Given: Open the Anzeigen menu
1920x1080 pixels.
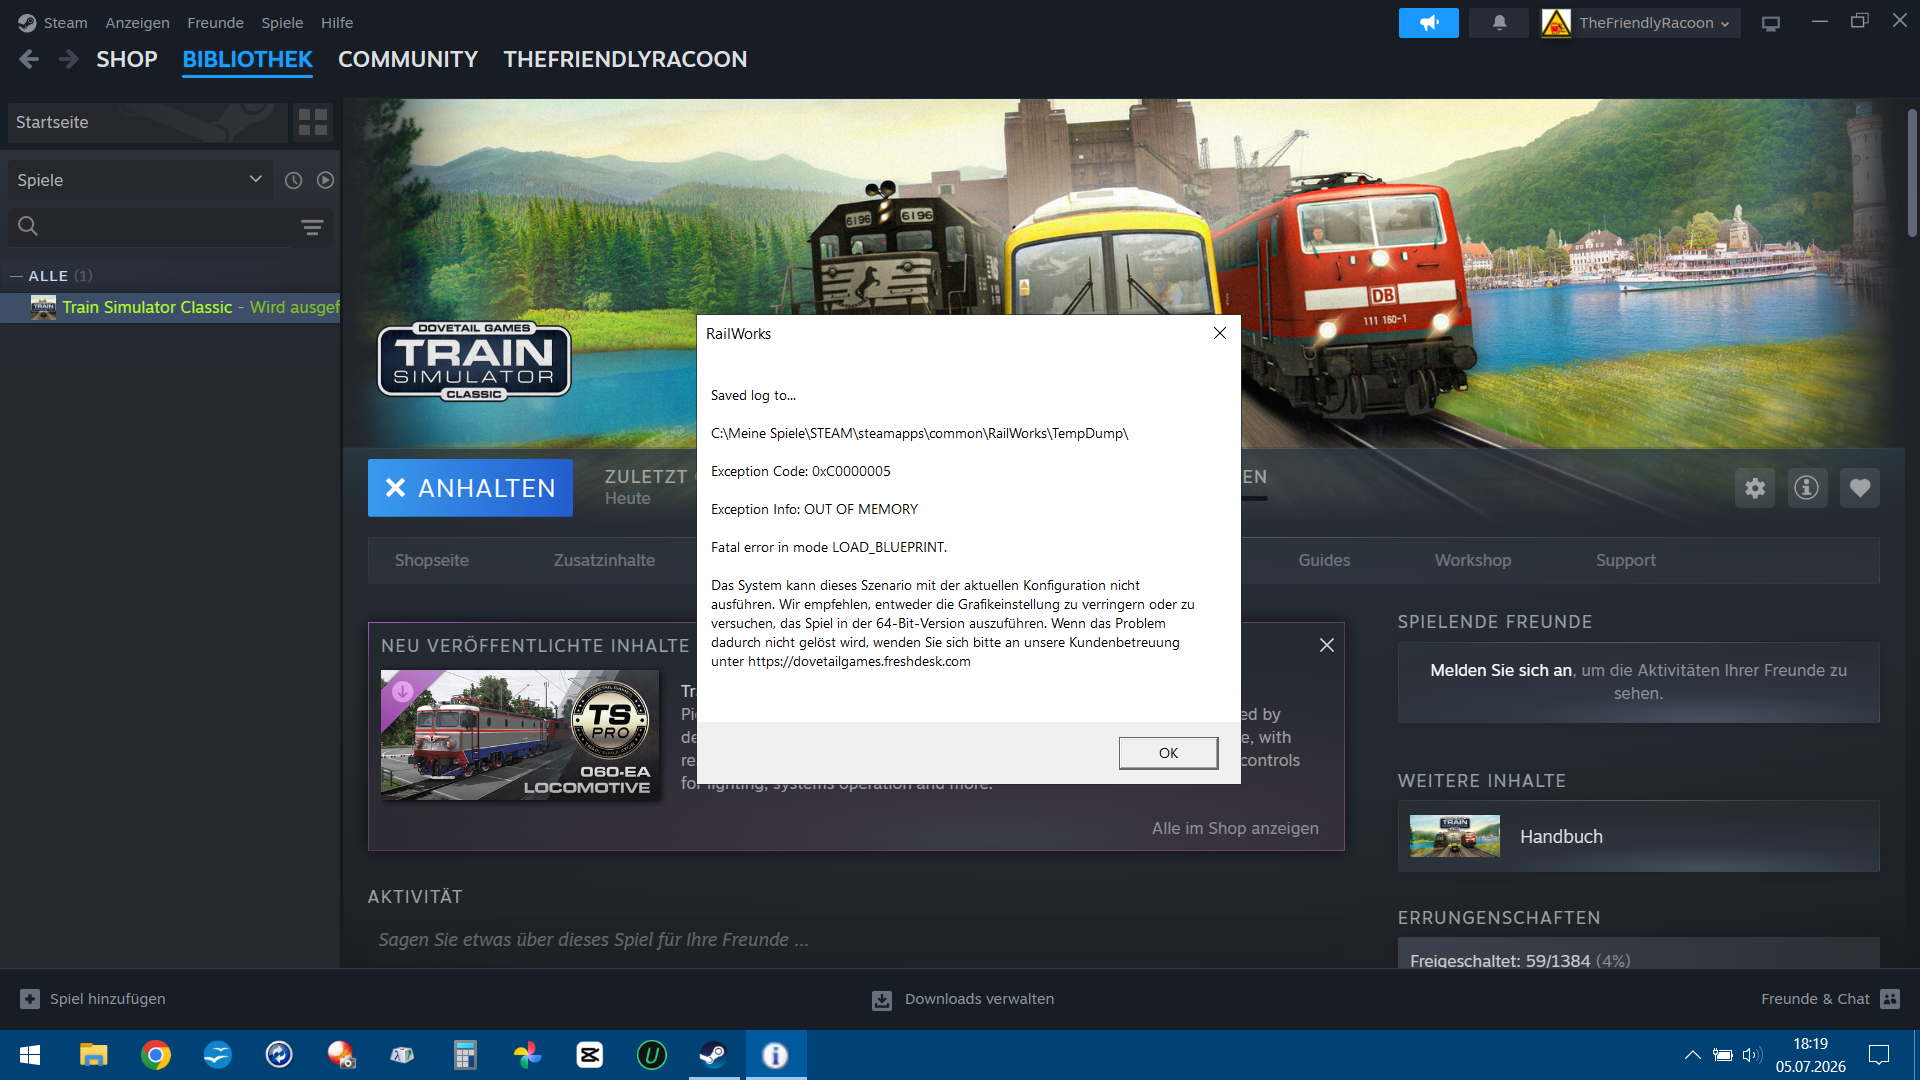Looking at the screenshot, I should pyautogui.click(x=137, y=23).
